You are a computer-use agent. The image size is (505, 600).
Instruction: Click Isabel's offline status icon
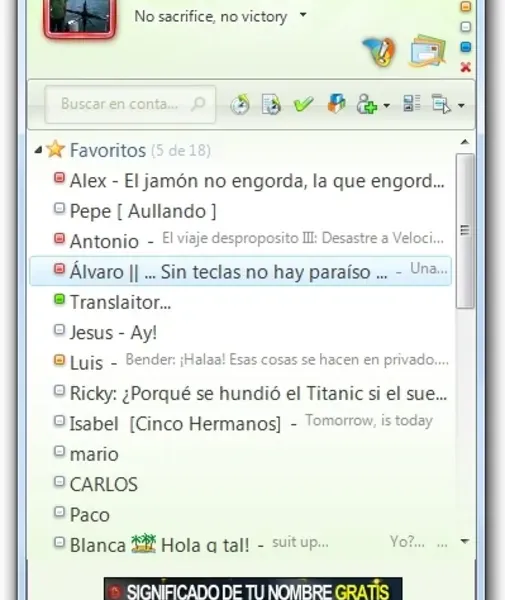[59, 421]
